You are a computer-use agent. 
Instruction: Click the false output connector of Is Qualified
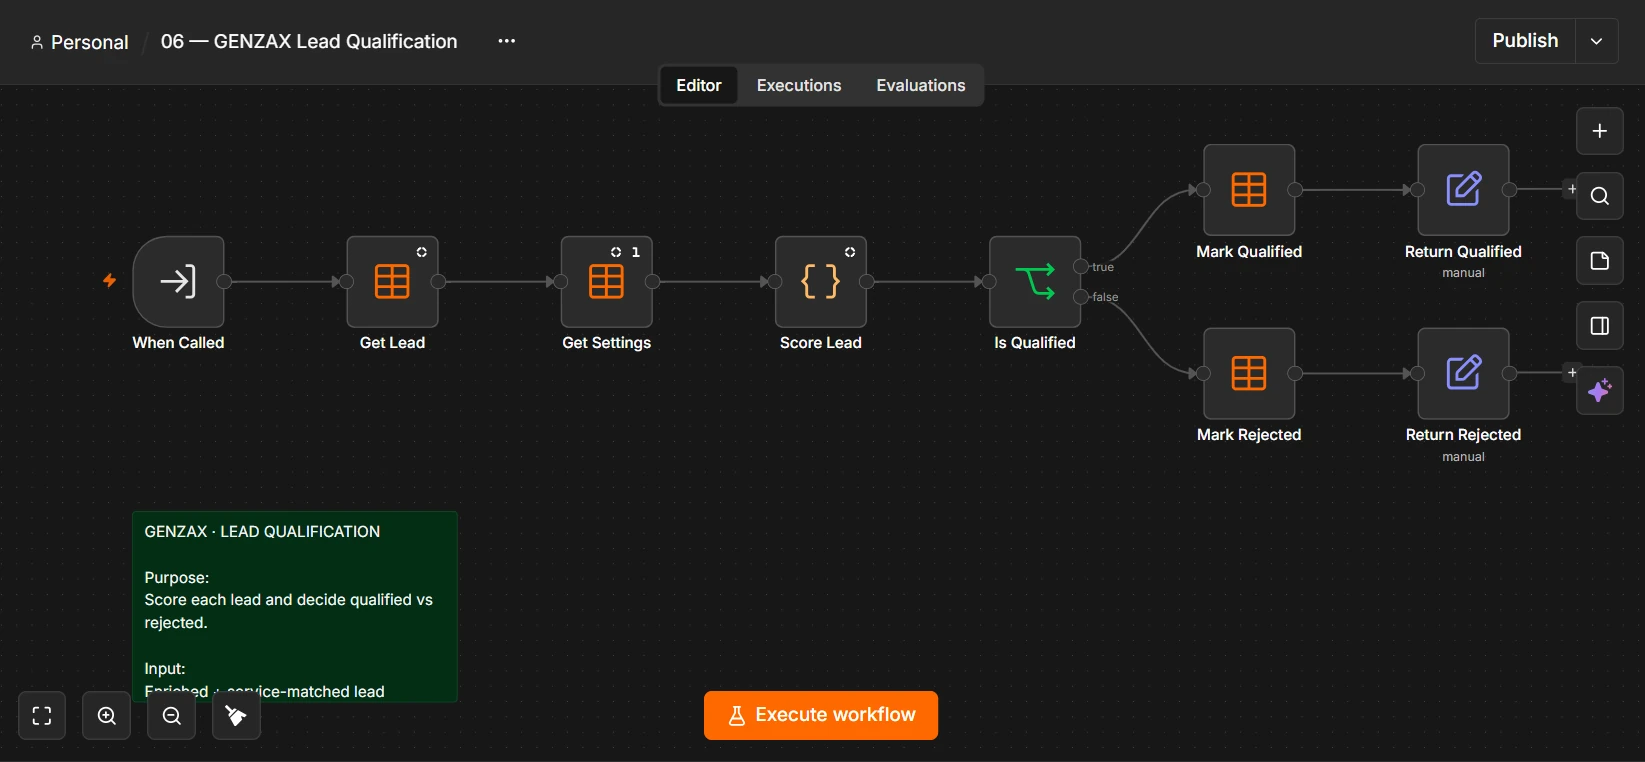point(1081,297)
